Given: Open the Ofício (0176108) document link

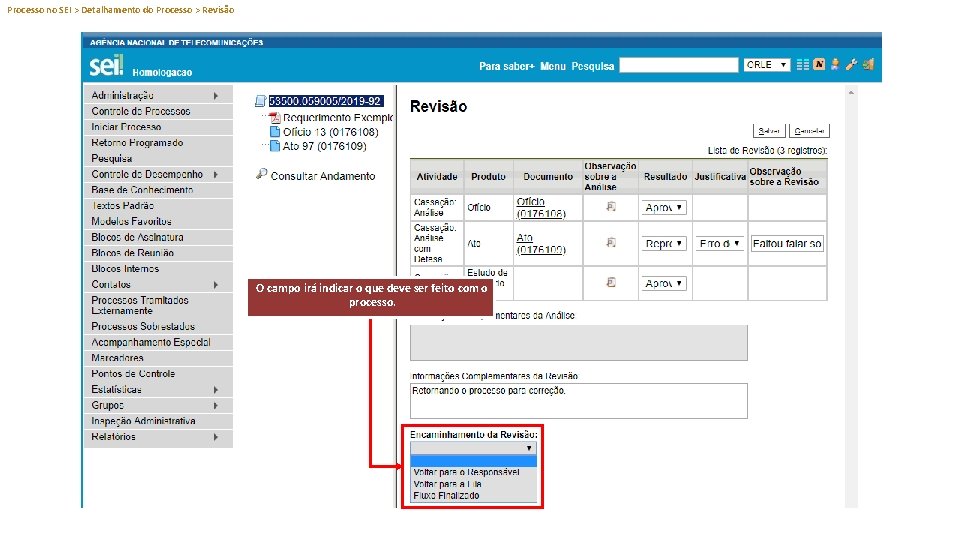Looking at the screenshot, I should (541, 208).
